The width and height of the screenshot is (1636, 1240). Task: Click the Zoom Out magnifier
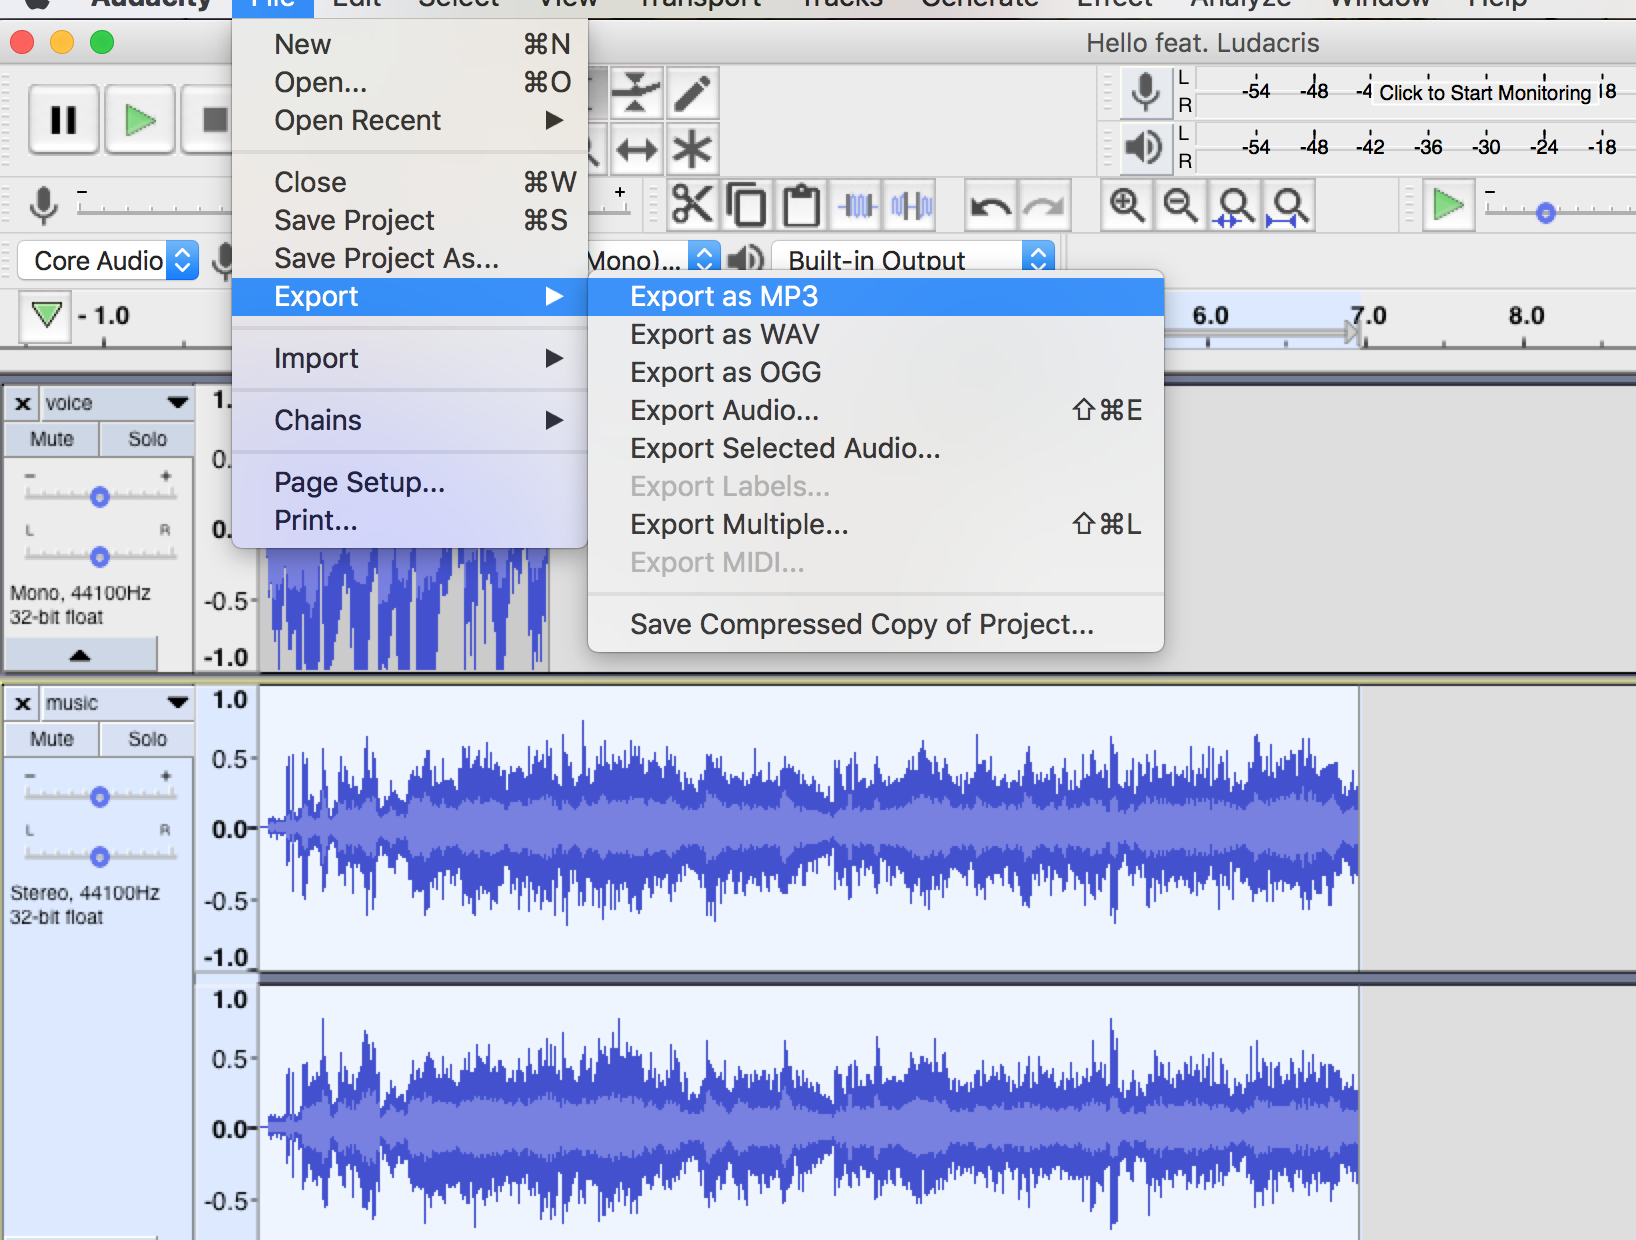point(1181,206)
